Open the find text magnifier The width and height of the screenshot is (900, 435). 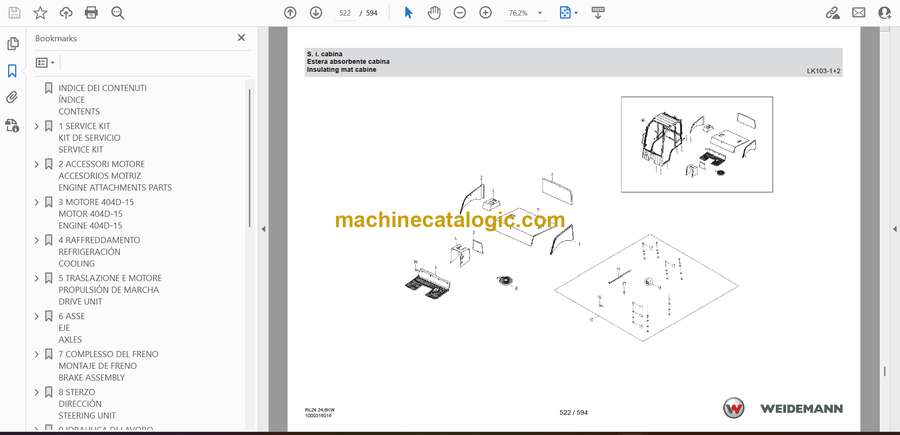[118, 13]
